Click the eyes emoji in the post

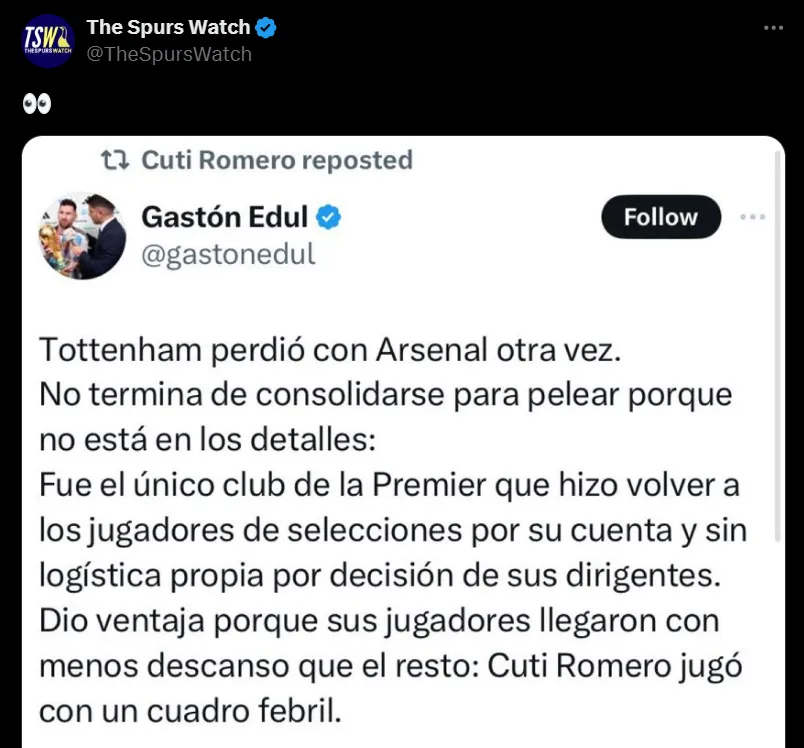[x=36, y=104]
